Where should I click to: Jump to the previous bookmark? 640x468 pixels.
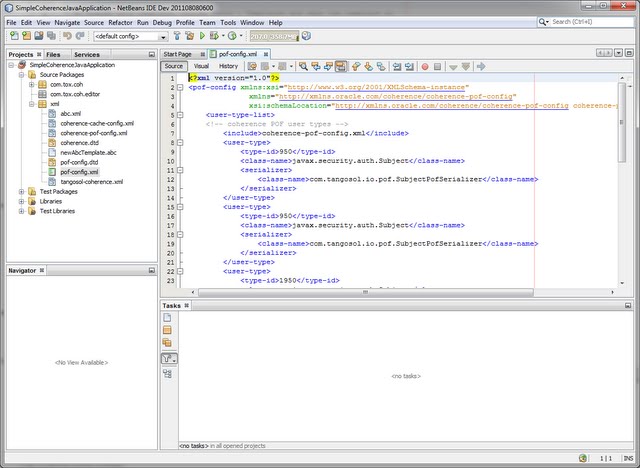click(x=356, y=66)
